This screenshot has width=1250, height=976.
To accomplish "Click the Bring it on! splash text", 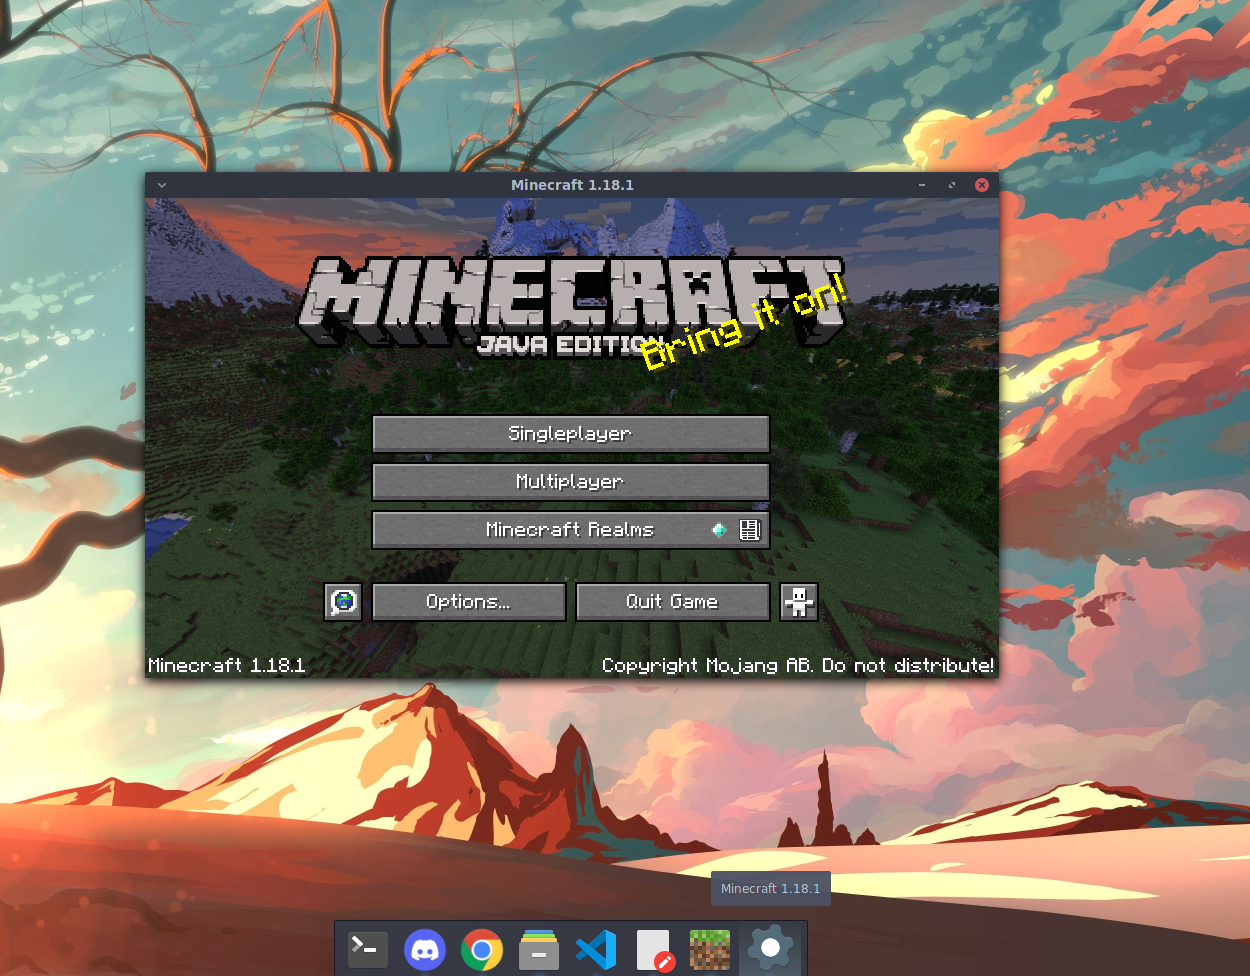I will coord(744,324).
